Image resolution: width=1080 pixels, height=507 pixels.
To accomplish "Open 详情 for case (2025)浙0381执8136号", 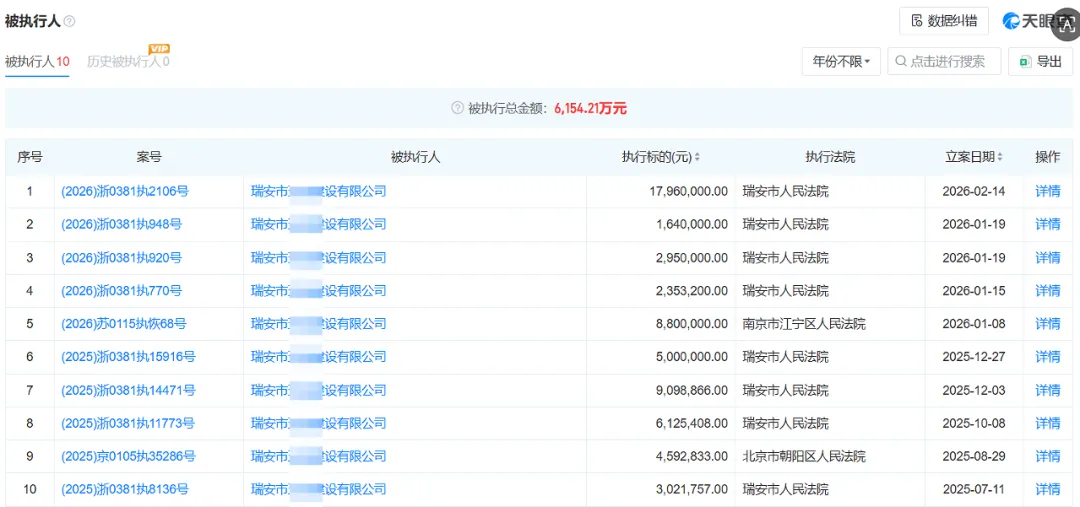I will pyautogui.click(x=1048, y=489).
